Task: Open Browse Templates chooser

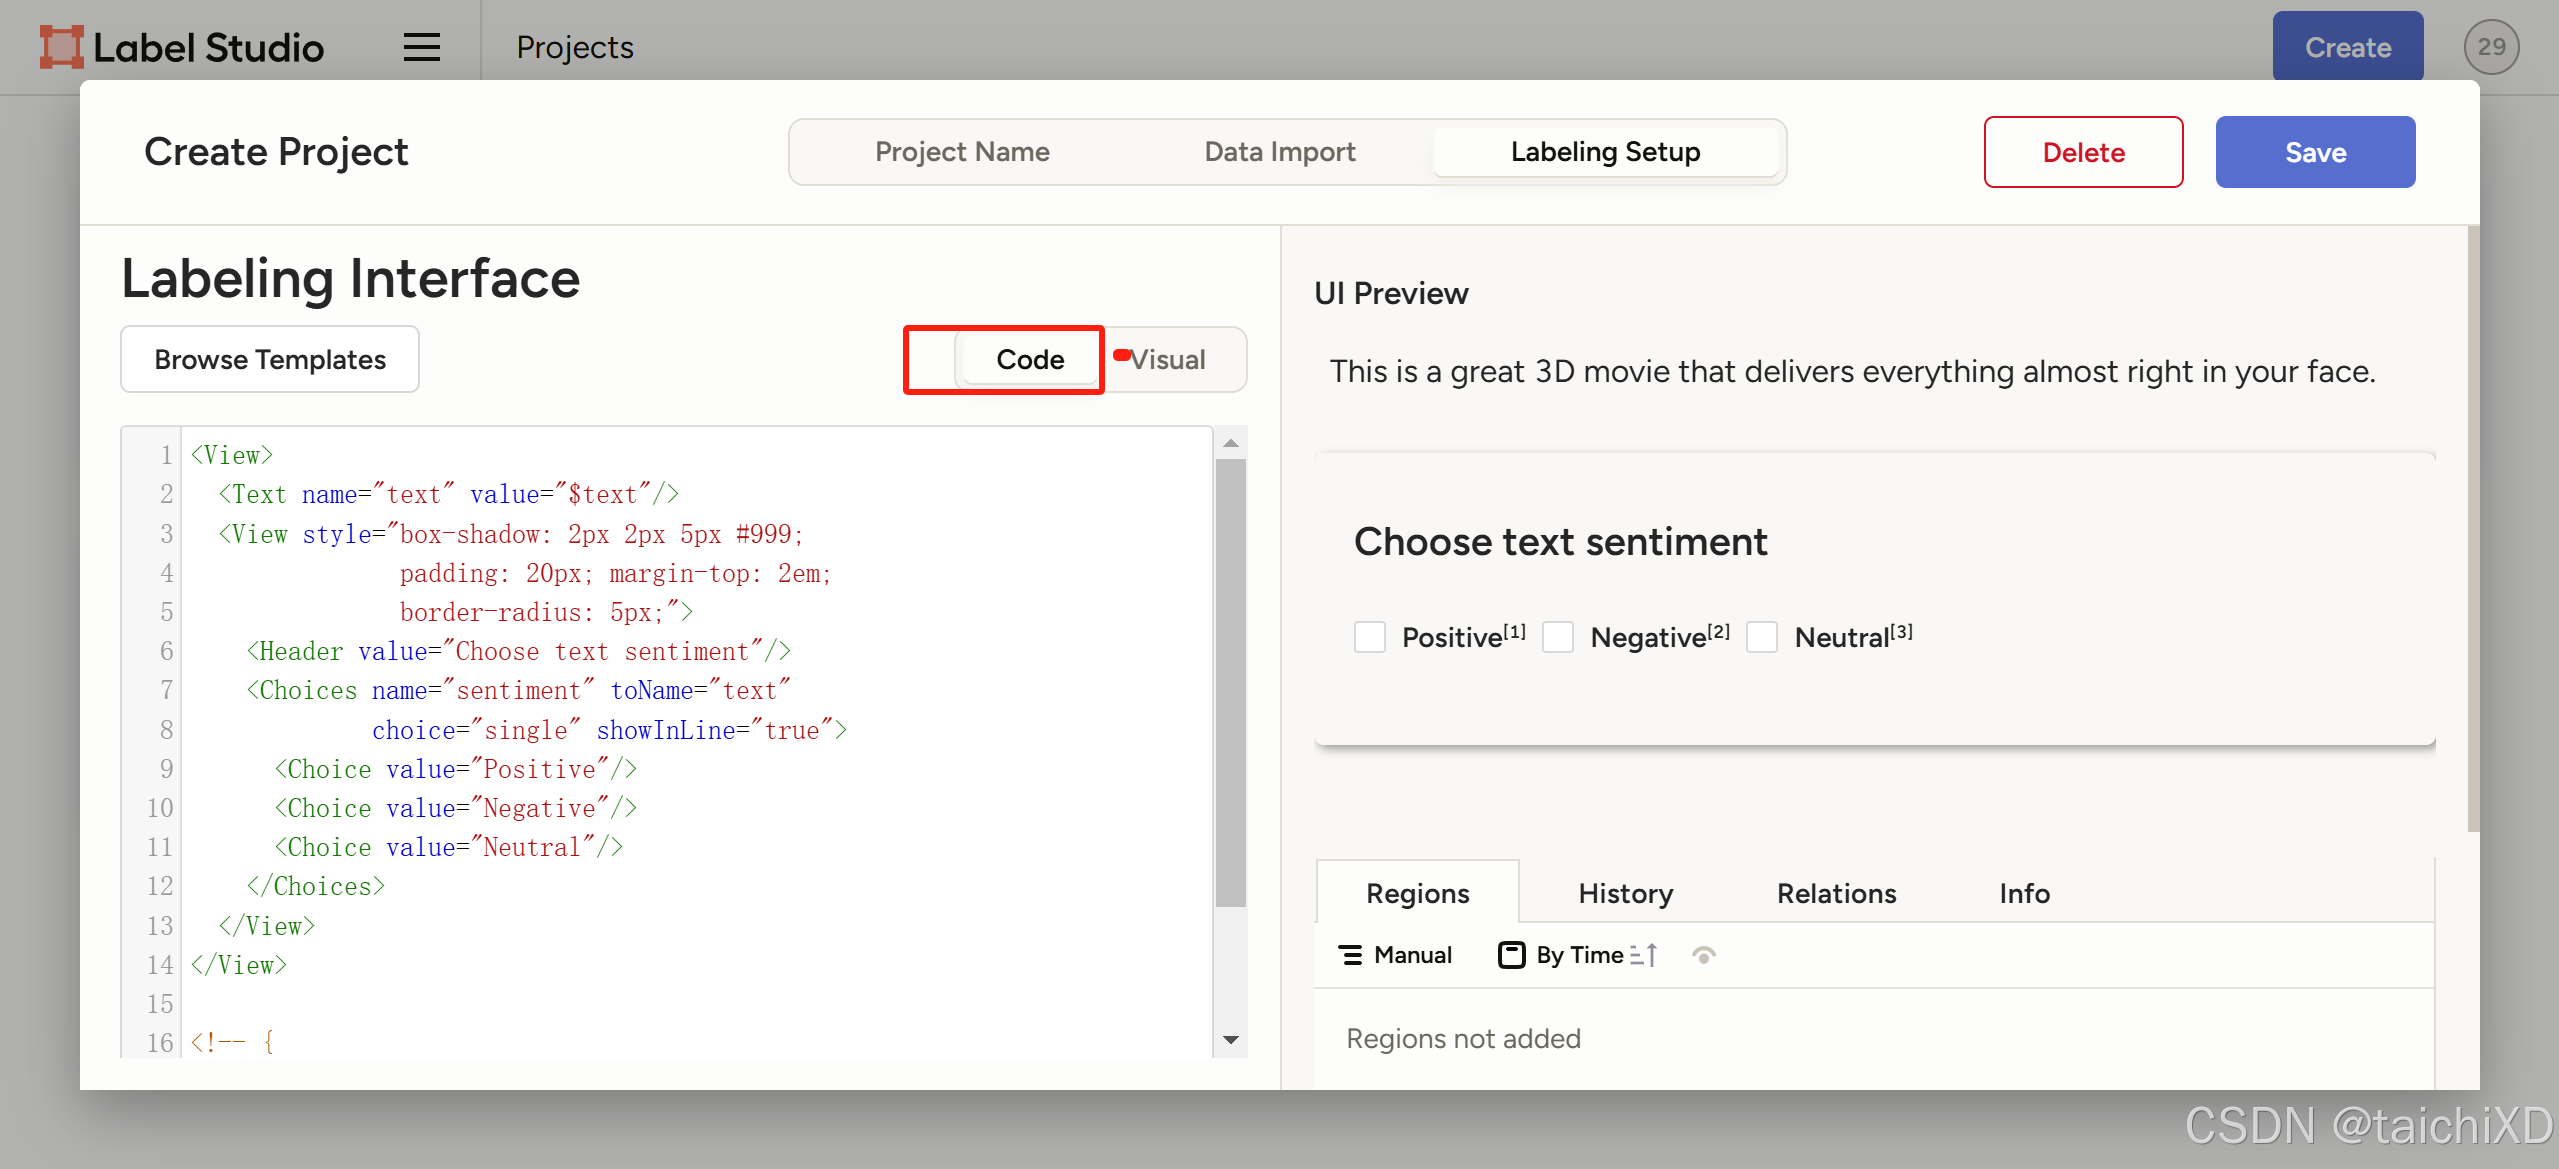Action: click(x=270, y=359)
